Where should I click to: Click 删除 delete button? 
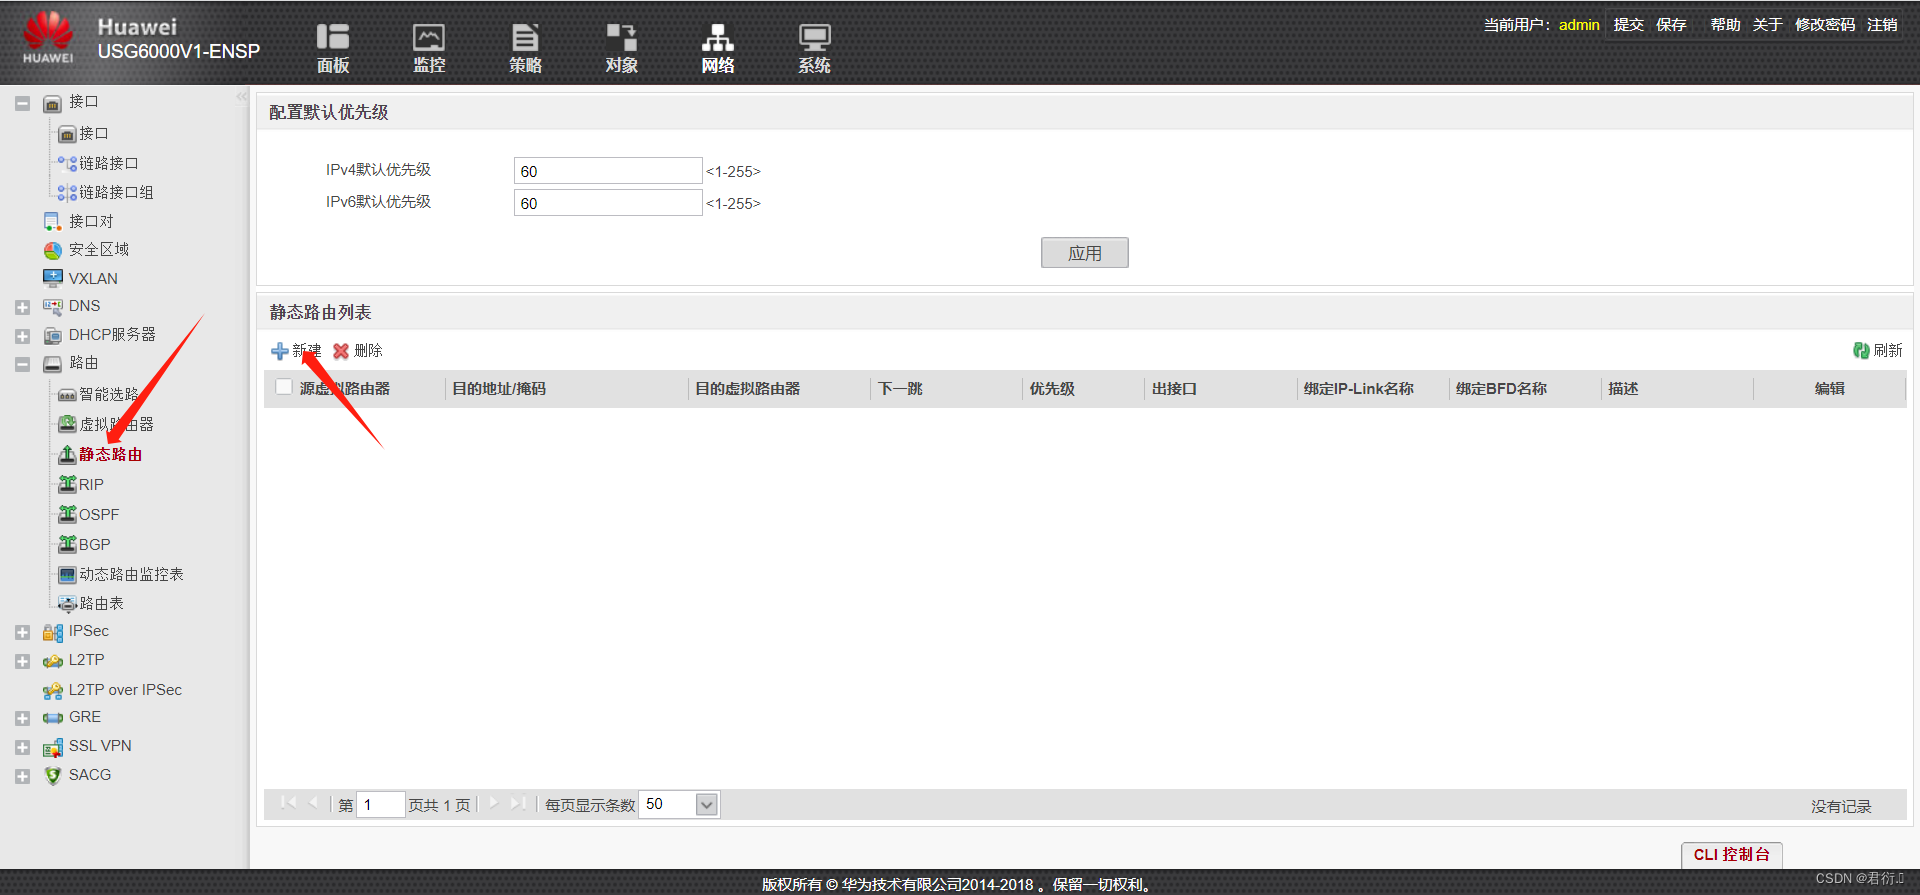(x=358, y=351)
